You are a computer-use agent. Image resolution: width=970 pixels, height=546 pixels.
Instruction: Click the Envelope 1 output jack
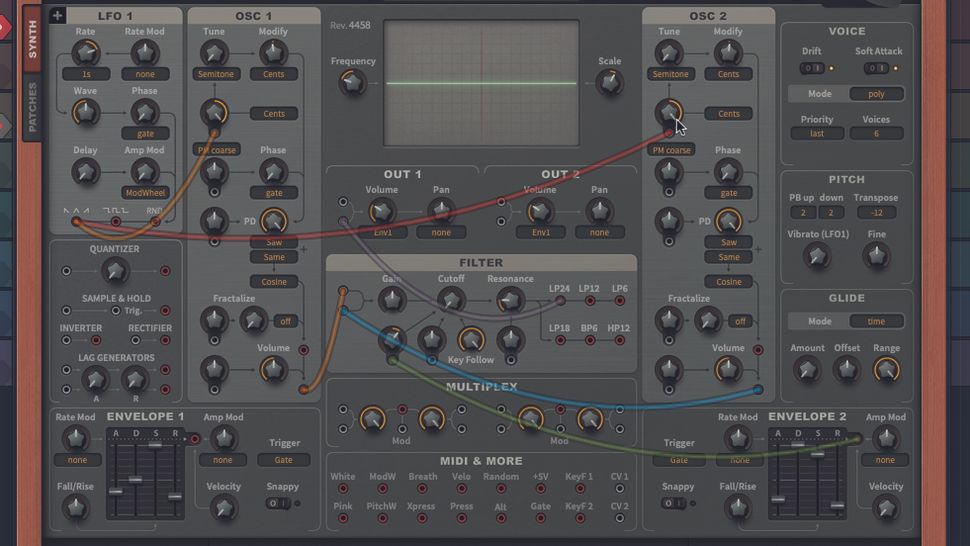pyautogui.click(x=194, y=439)
